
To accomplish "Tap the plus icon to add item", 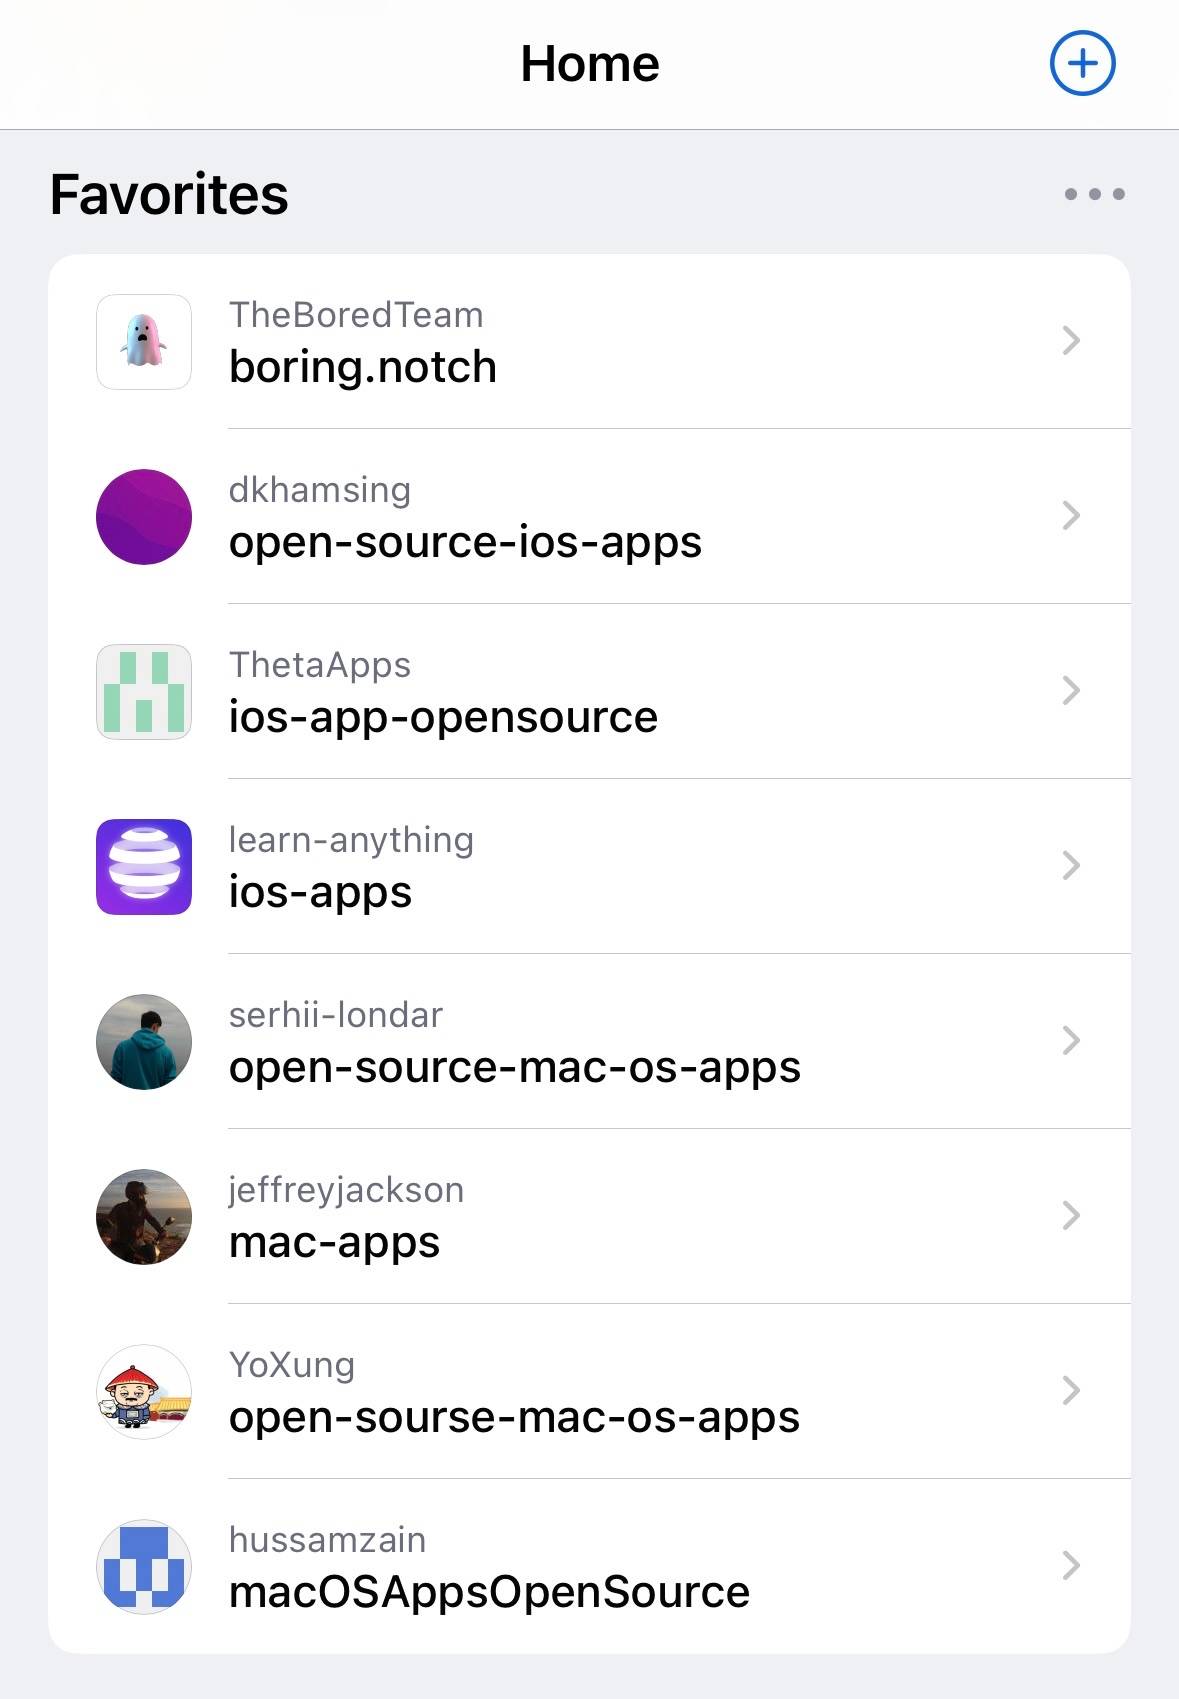I will coord(1082,63).
